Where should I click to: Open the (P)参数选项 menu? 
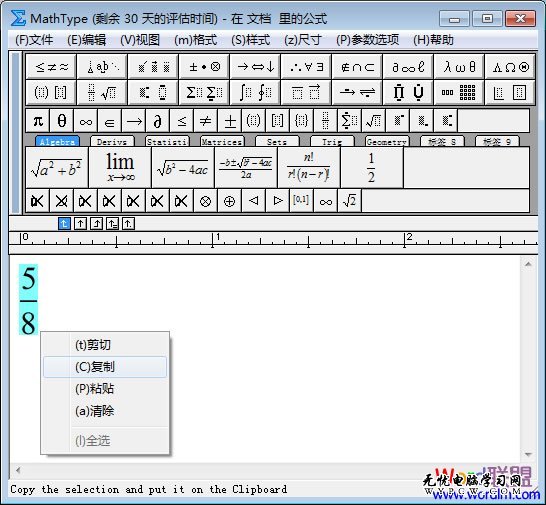tap(367, 40)
